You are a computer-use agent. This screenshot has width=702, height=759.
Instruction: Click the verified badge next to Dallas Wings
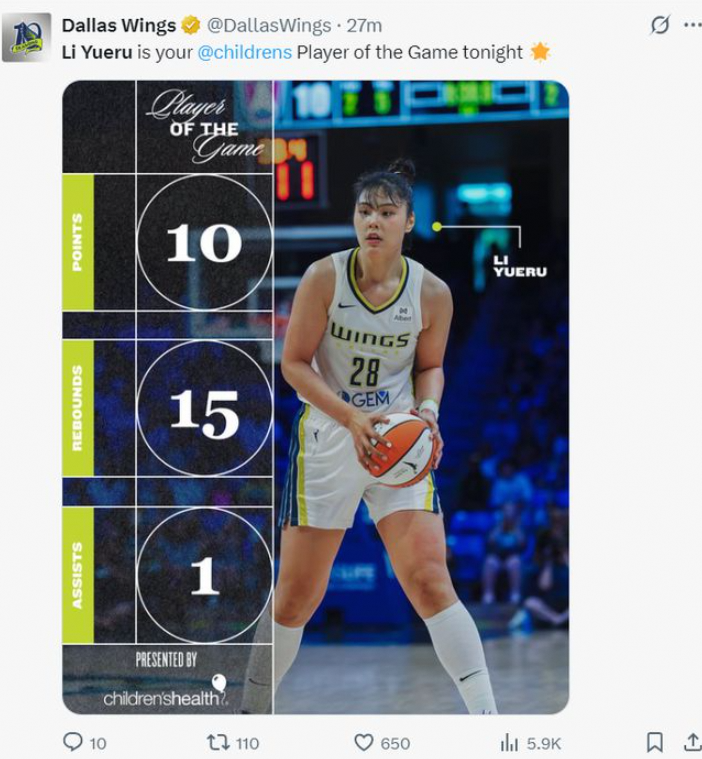click(x=191, y=25)
